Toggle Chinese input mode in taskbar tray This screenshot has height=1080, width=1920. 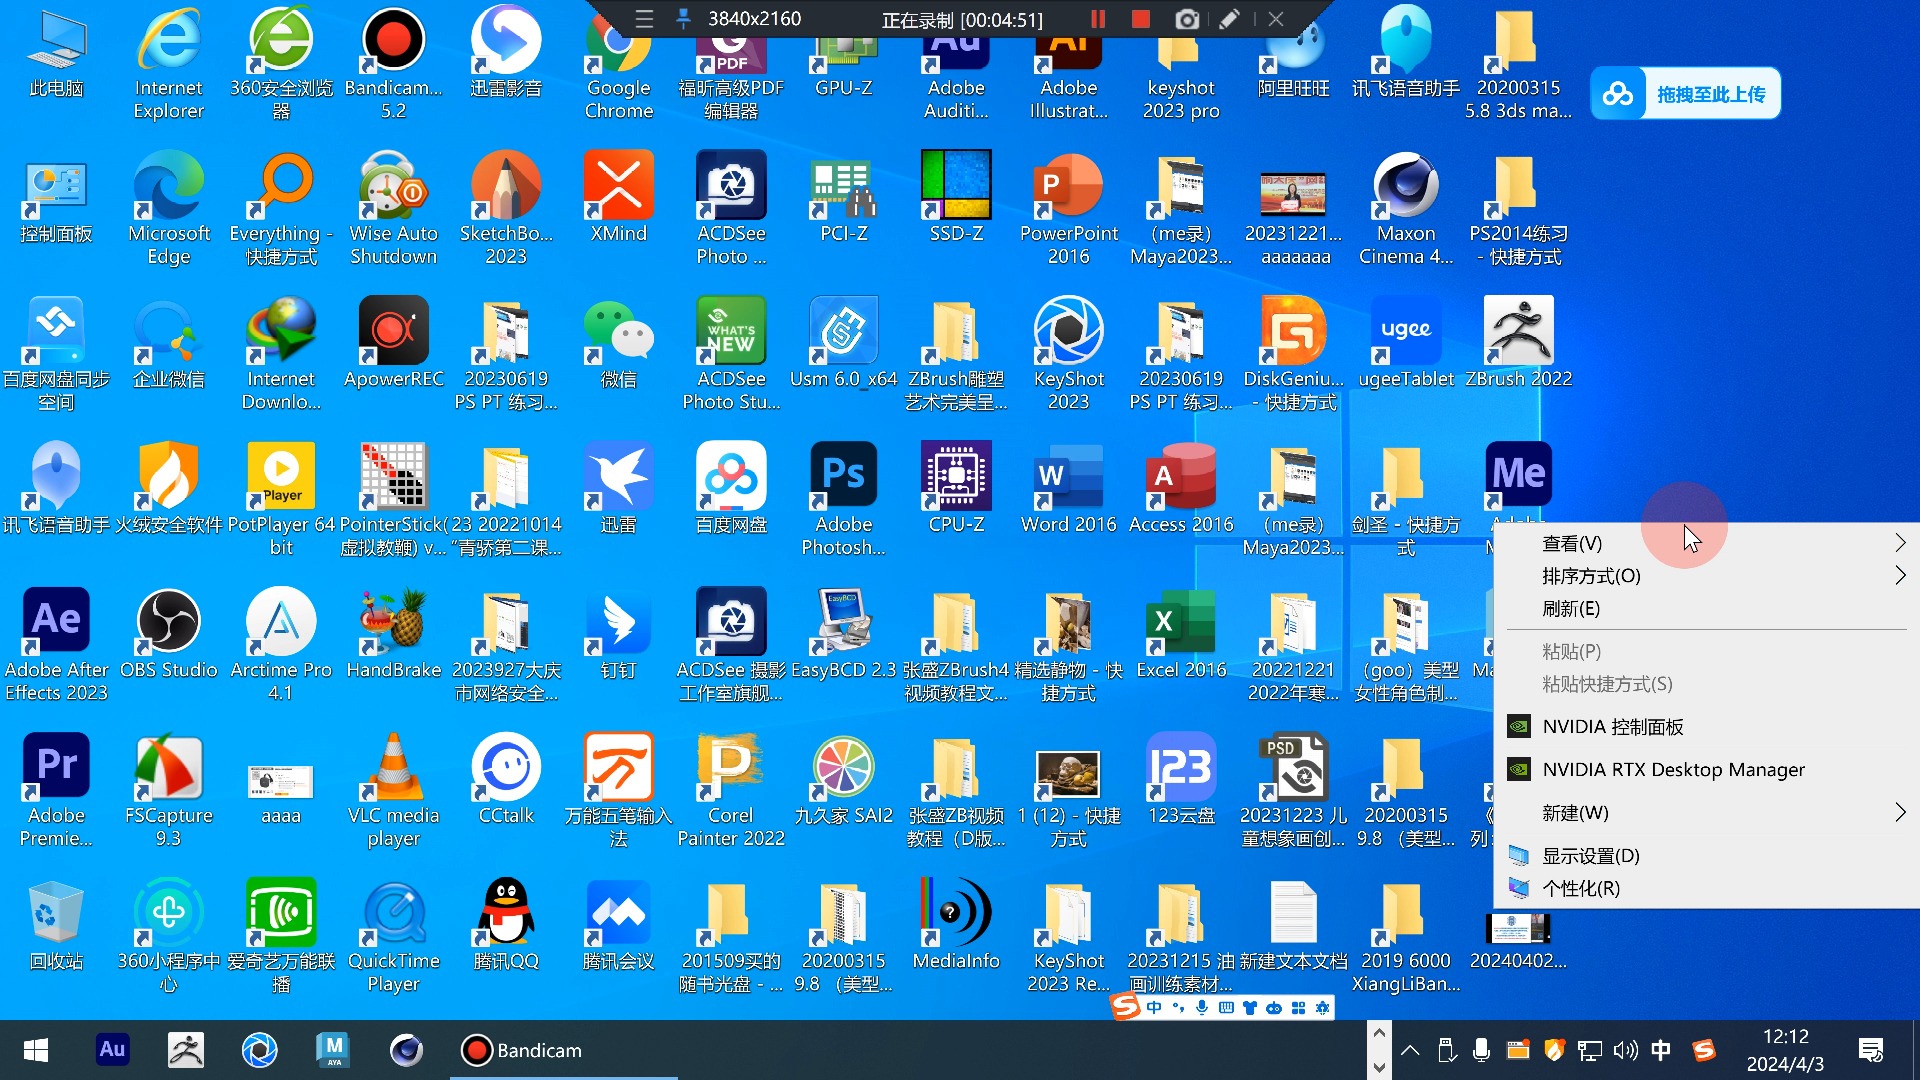tap(1661, 1050)
